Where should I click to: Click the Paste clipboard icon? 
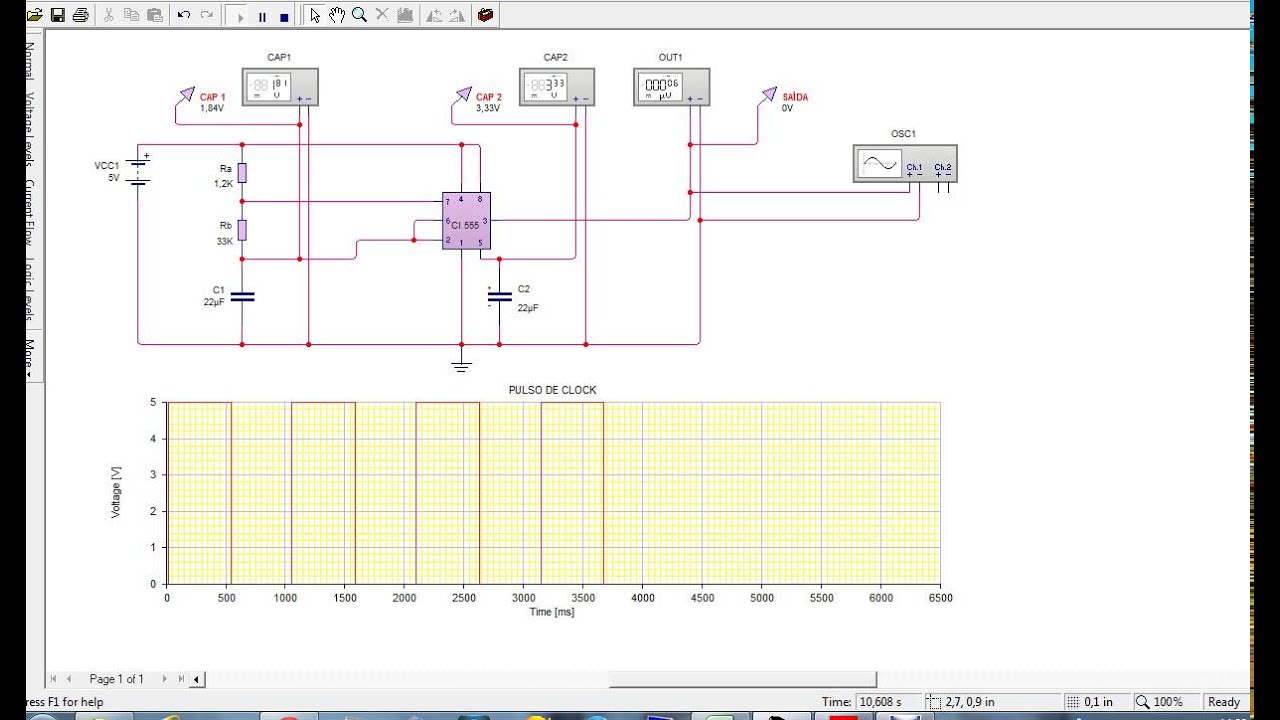pyautogui.click(x=155, y=15)
